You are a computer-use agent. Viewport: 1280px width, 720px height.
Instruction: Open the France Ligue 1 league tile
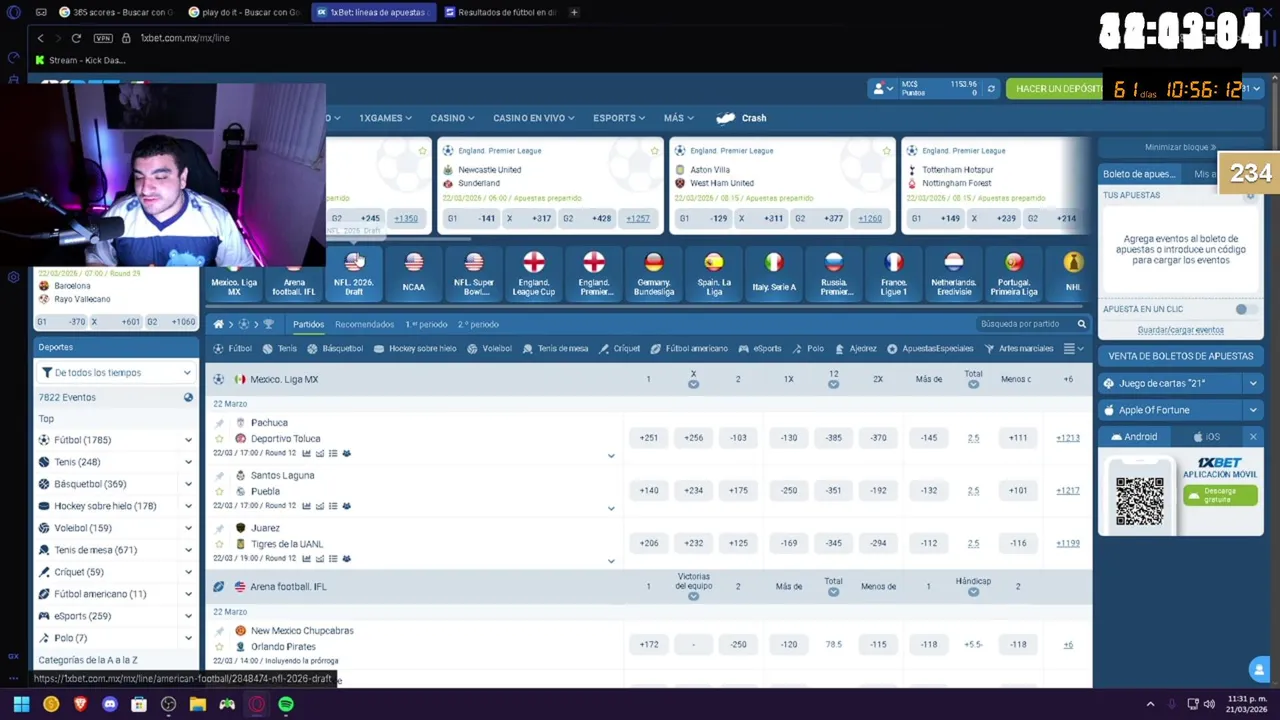click(x=893, y=274)
